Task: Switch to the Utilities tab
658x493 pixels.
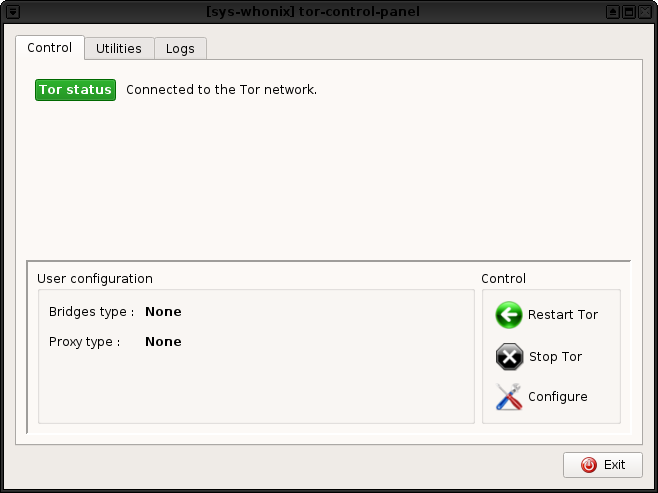Action: pos(119,48)
